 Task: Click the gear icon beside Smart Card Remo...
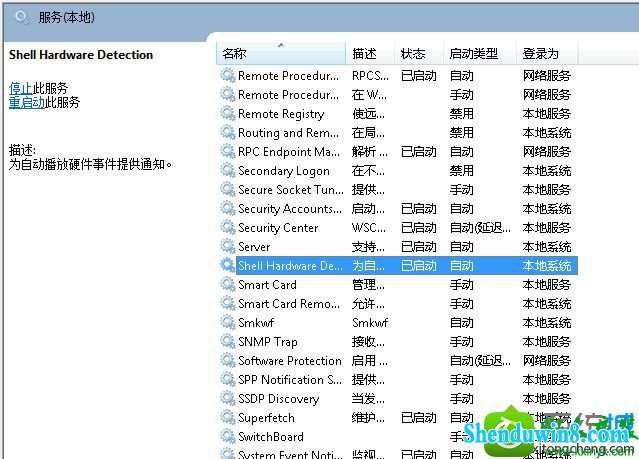[228, 304]
